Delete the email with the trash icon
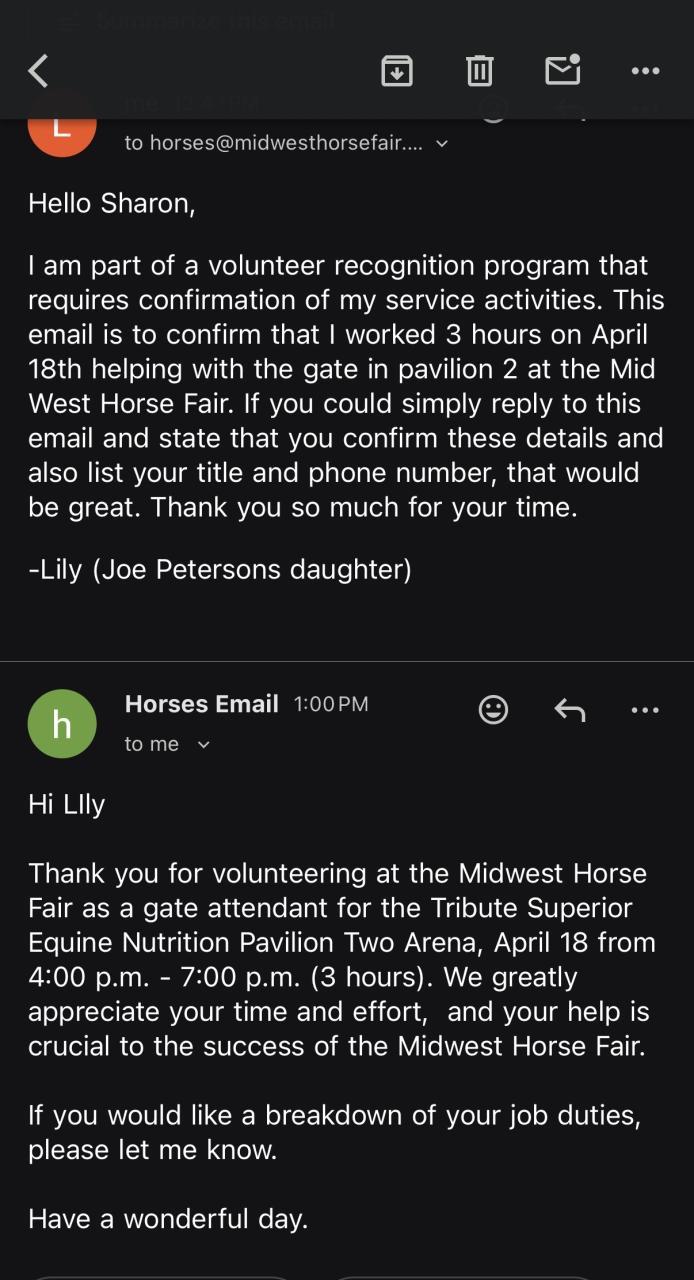 (x=480, y=71)
